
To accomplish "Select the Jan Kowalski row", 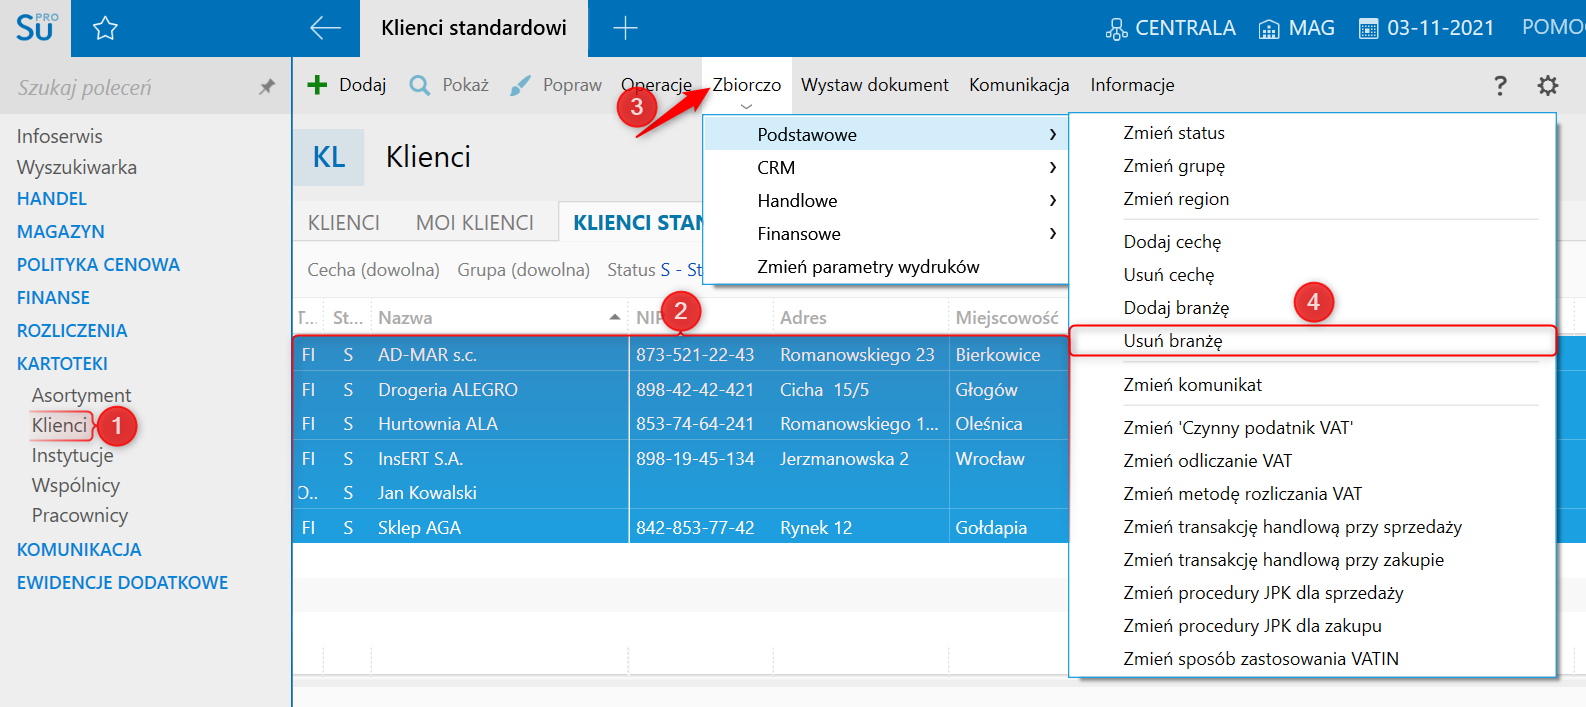I will pyautogui.click(x=681, y=492).
